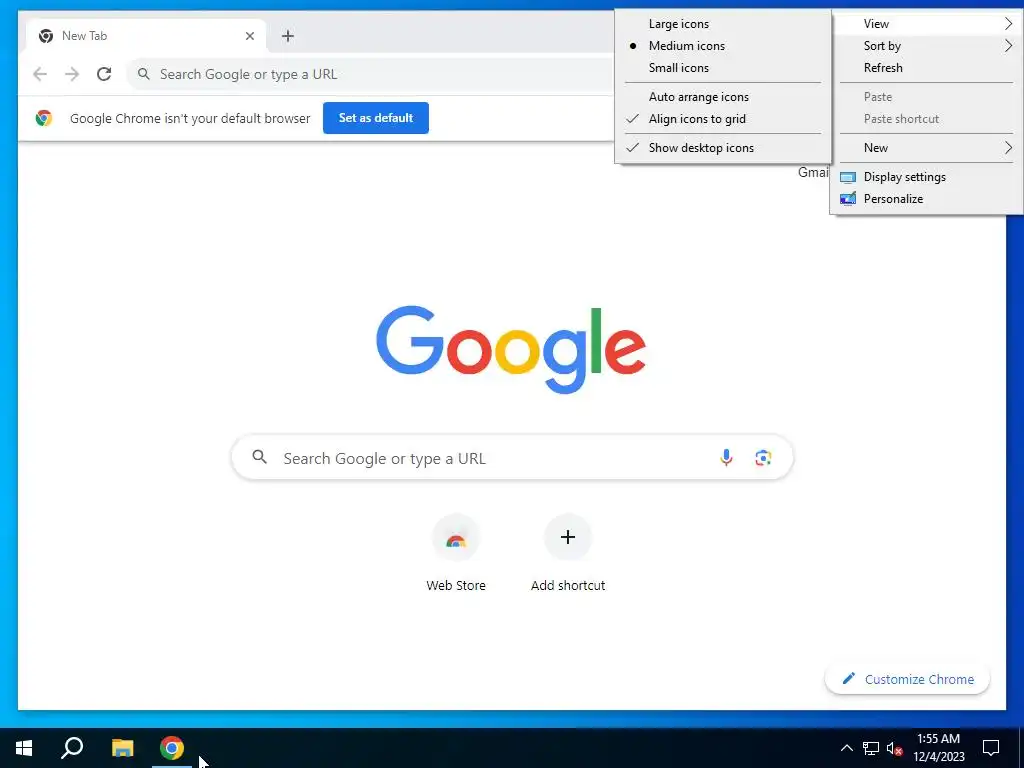This screenshot has width=1024, height=768.
Task: Reload the page with the refresh icon
Action: (104, 74)
